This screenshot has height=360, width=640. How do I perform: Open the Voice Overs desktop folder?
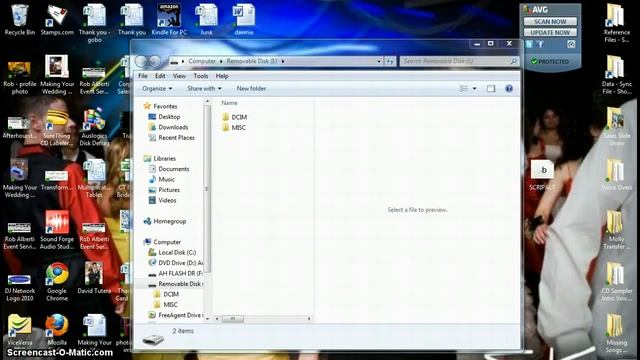(616, 175)
